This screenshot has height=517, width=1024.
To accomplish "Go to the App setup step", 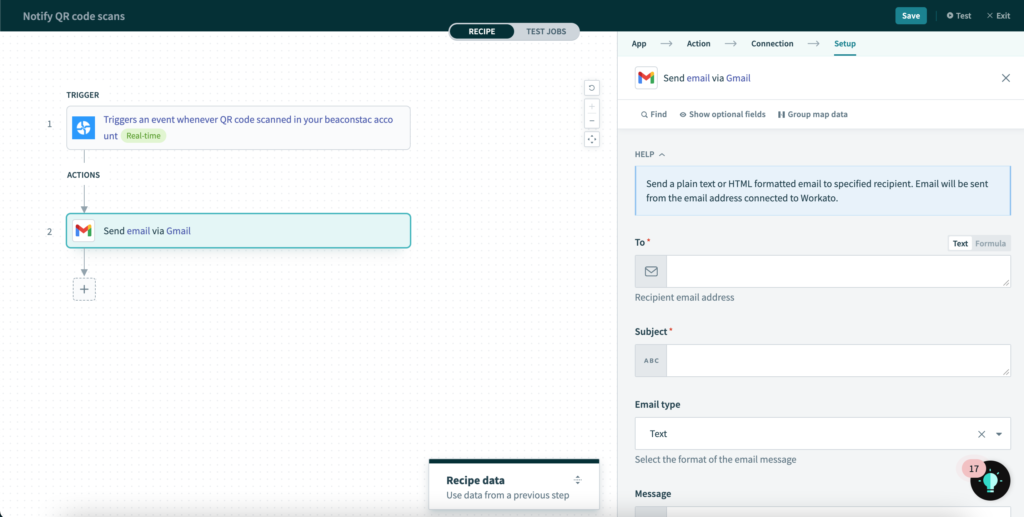I will pyautogui.click(x=639, y=44).
